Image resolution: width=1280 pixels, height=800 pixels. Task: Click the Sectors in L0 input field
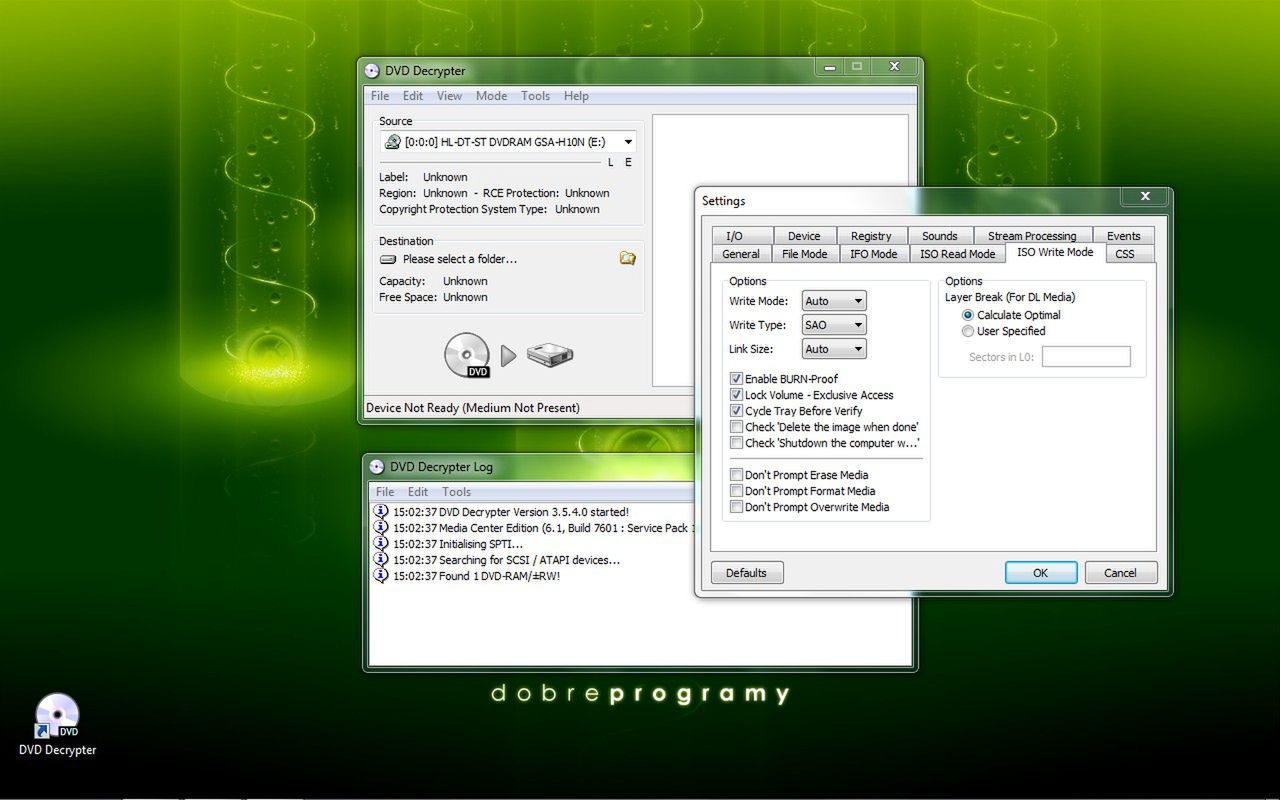(x=1086, y=357)
